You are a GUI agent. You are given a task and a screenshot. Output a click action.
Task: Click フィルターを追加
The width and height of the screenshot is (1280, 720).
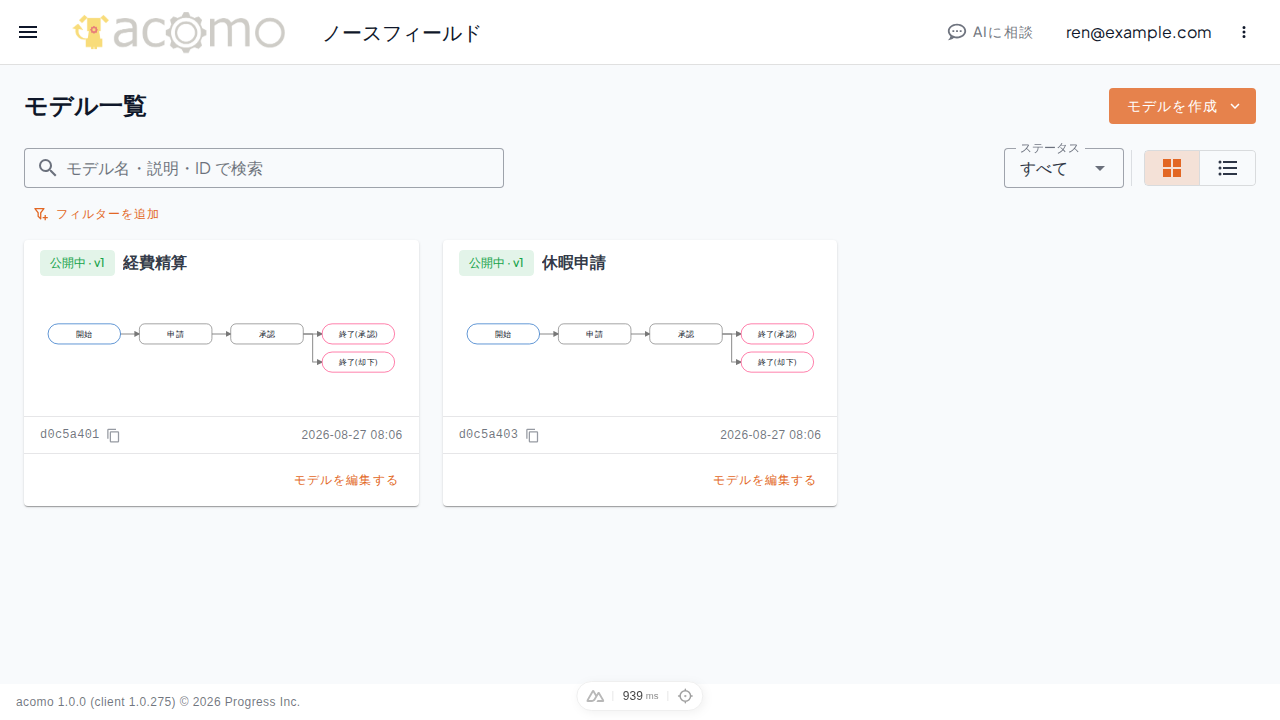pyautogui.click(x=96, y=214)
